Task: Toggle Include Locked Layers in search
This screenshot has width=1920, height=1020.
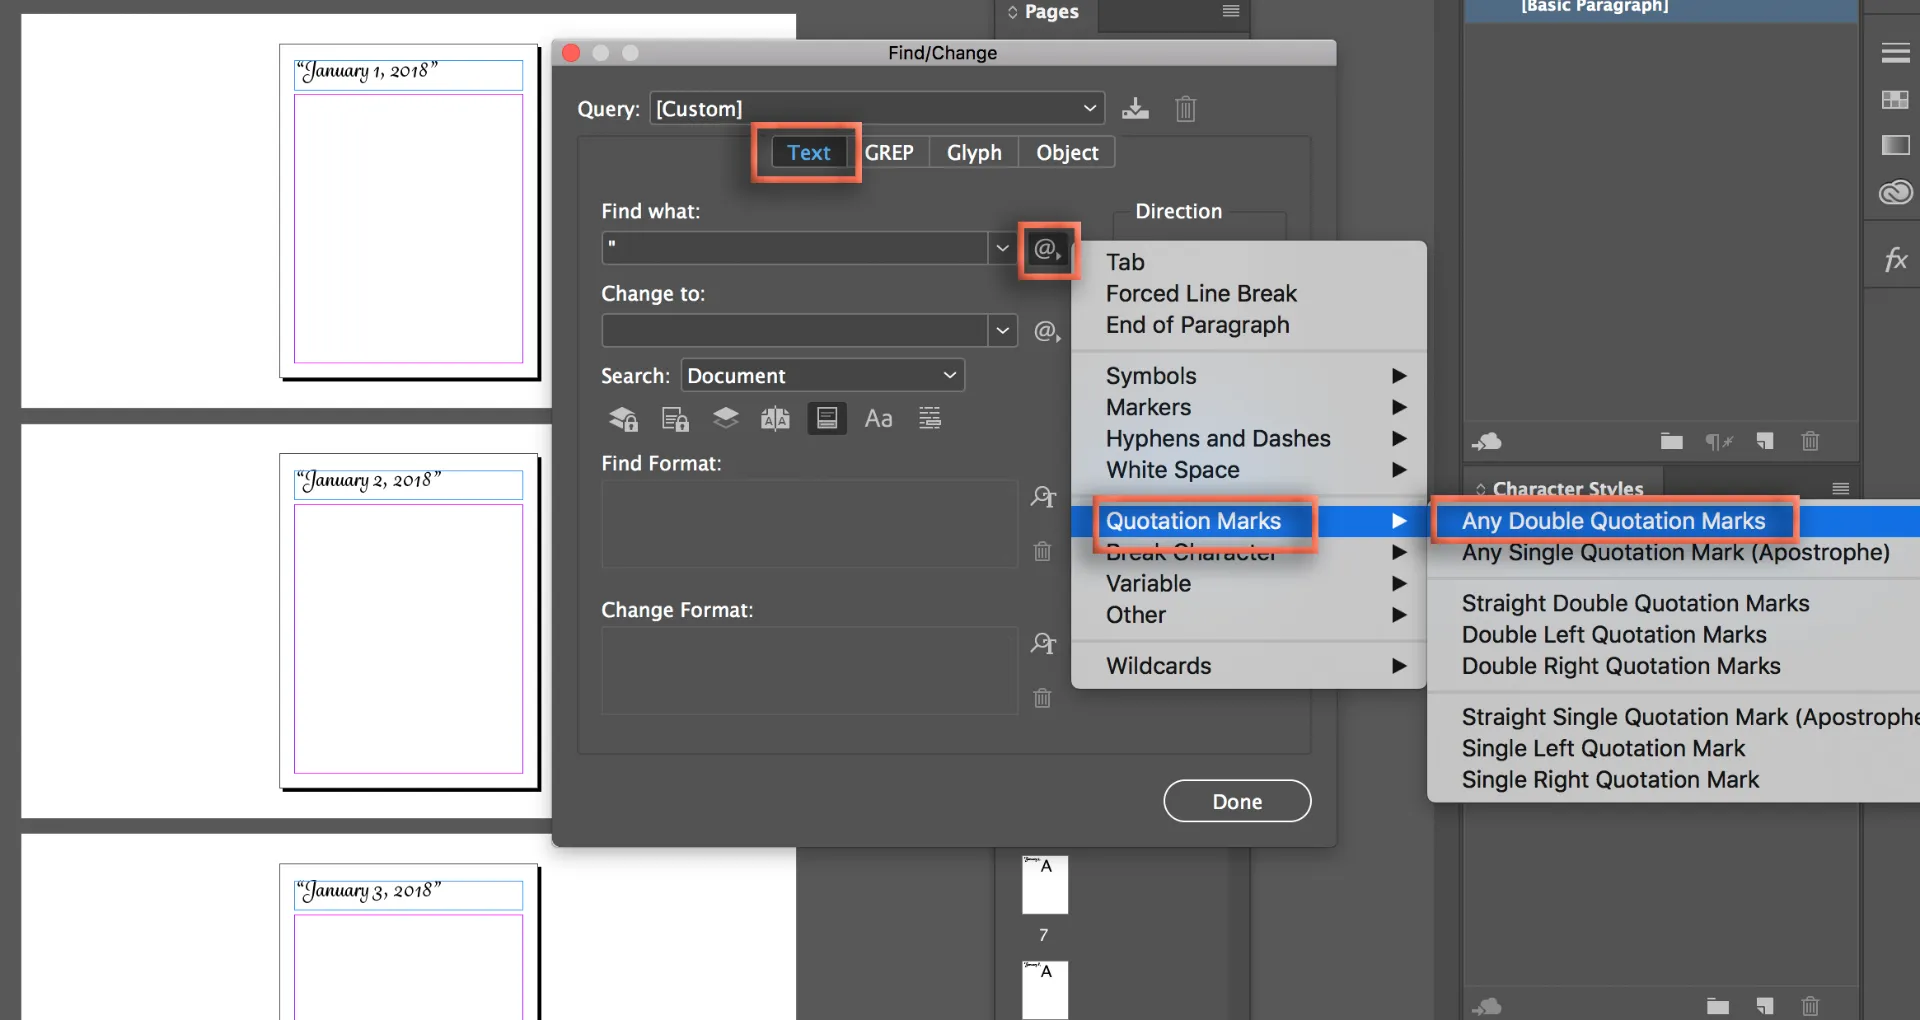Action: (x=623, y=418)
